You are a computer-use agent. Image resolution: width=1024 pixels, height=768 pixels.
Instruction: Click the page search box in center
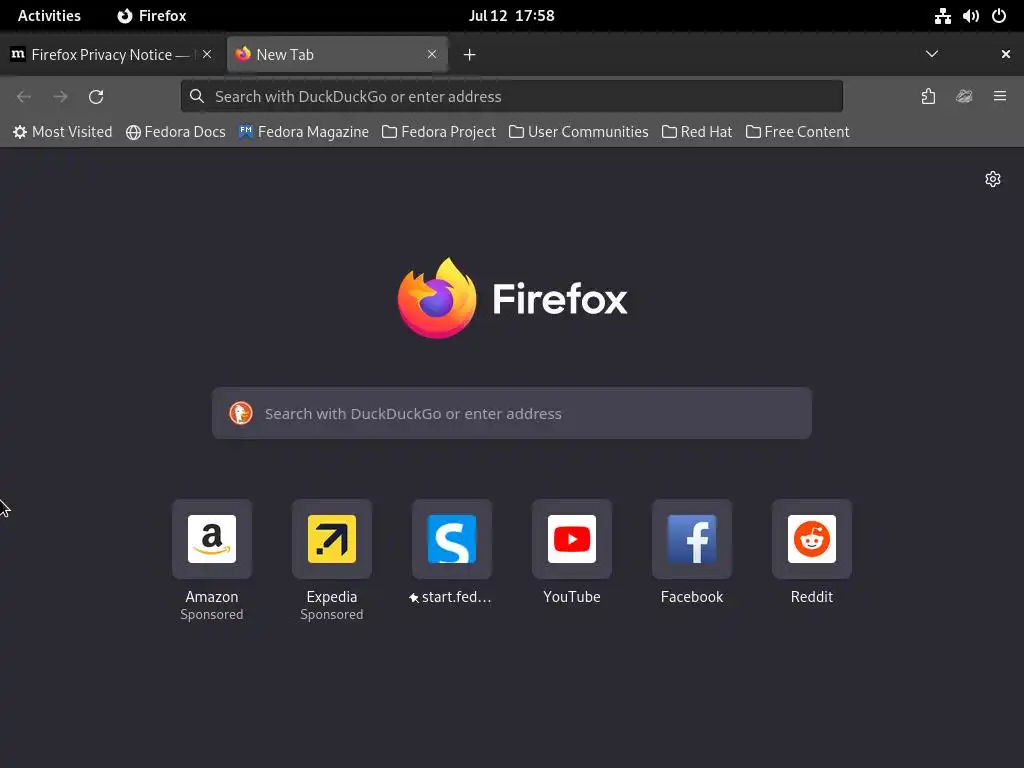[x=511, y=413]
